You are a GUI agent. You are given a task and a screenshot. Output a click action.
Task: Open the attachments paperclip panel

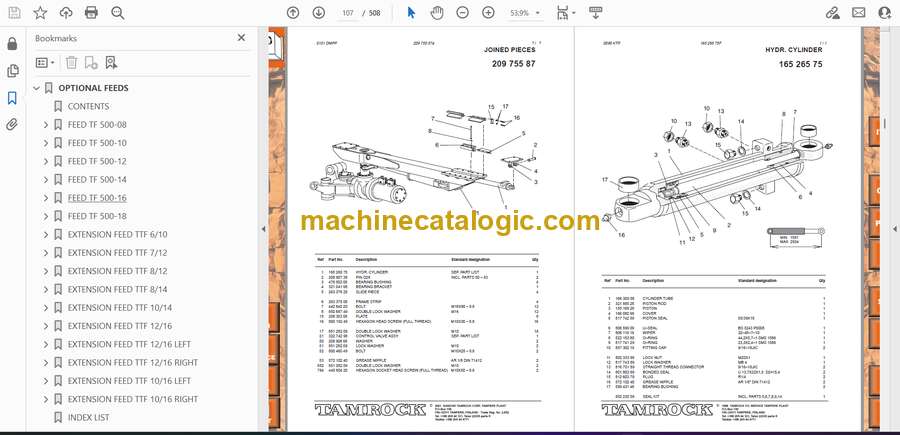pyautogui.click(x=12, y=125)
